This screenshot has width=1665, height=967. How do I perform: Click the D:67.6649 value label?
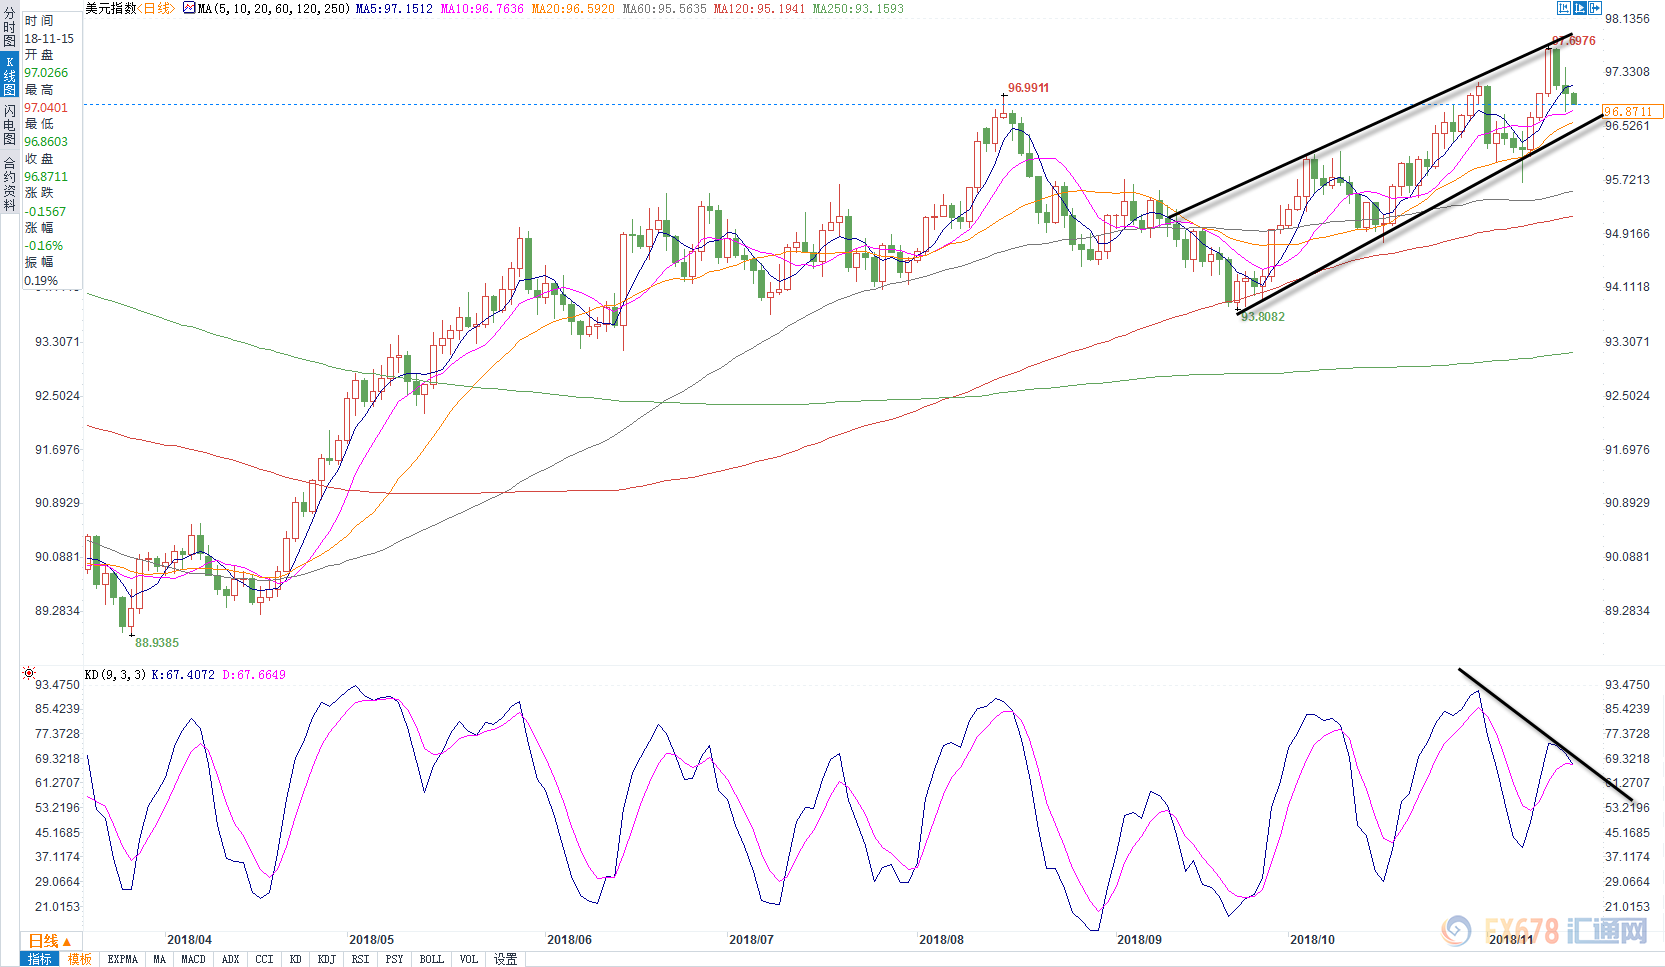point(254,675)
